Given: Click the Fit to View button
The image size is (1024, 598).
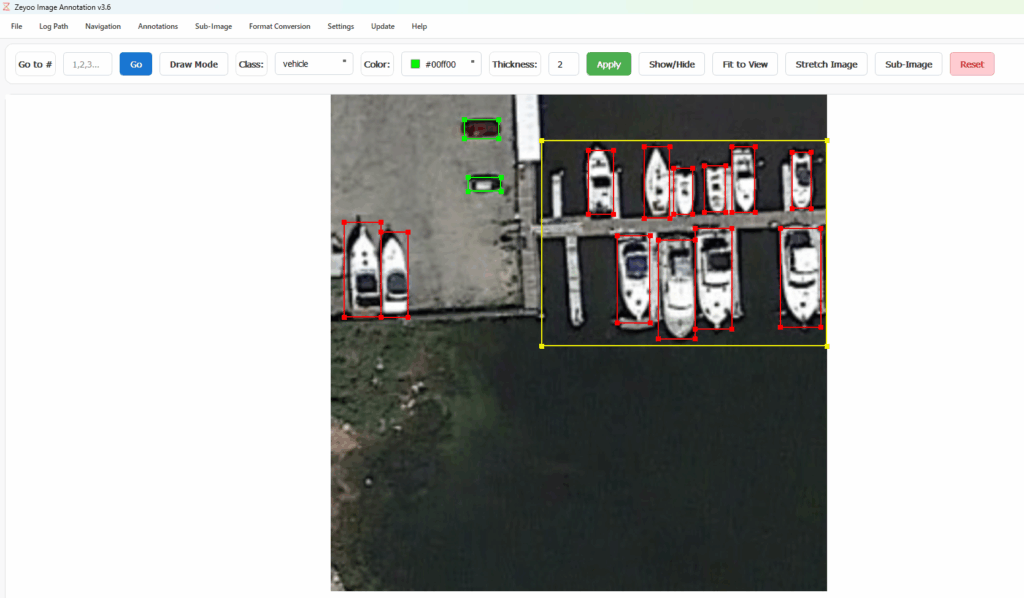Looking at the screenshot, I should coord(744,64).
